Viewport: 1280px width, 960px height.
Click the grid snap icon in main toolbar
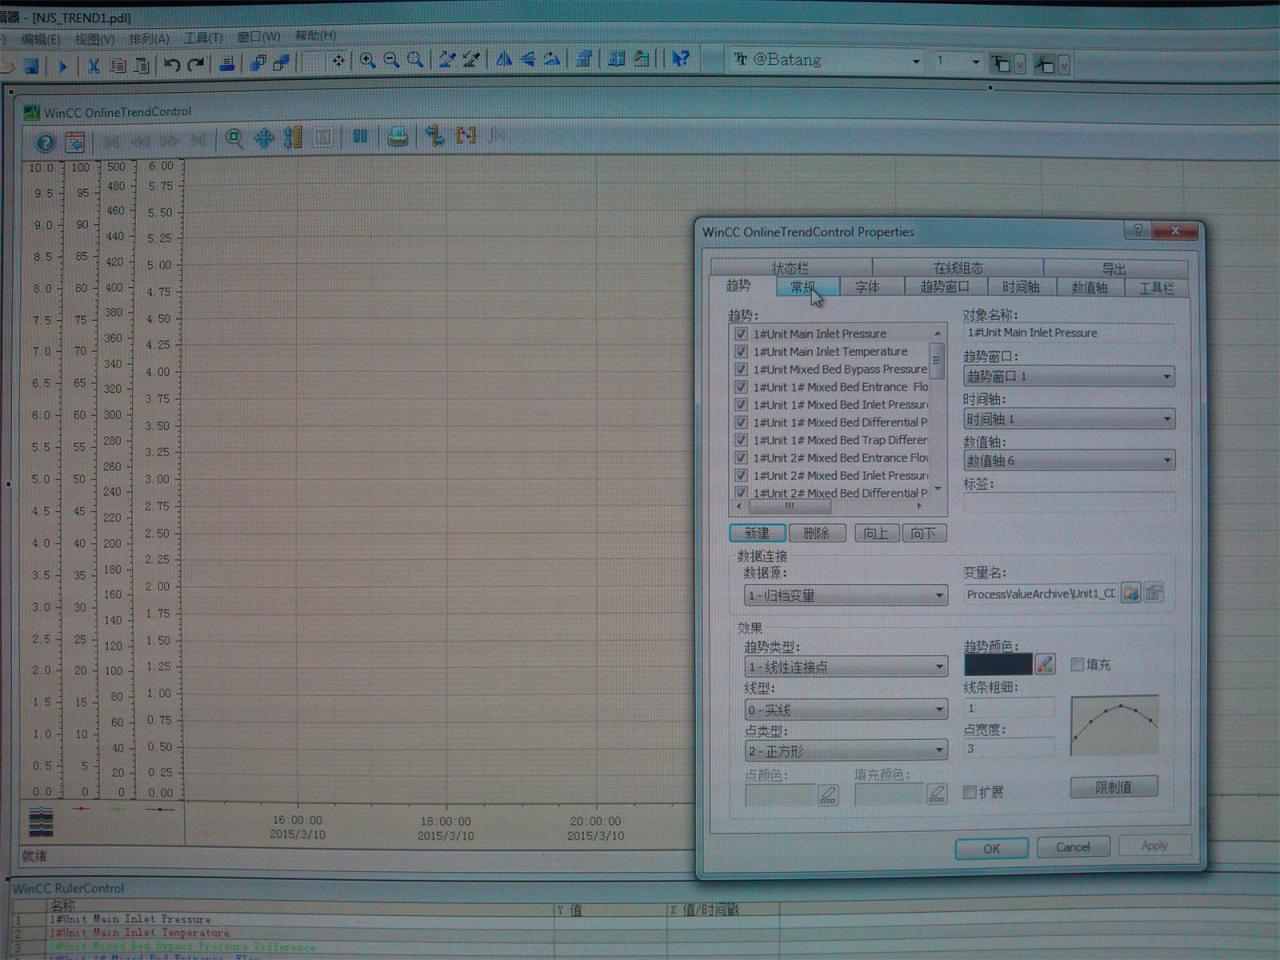[x=338, y=62]
